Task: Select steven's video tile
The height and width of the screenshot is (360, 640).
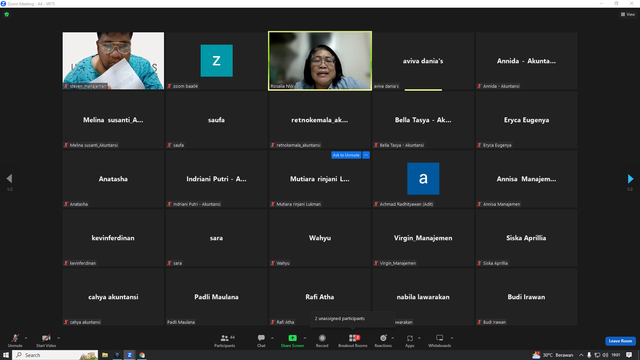Action: [x=113, y=61]
